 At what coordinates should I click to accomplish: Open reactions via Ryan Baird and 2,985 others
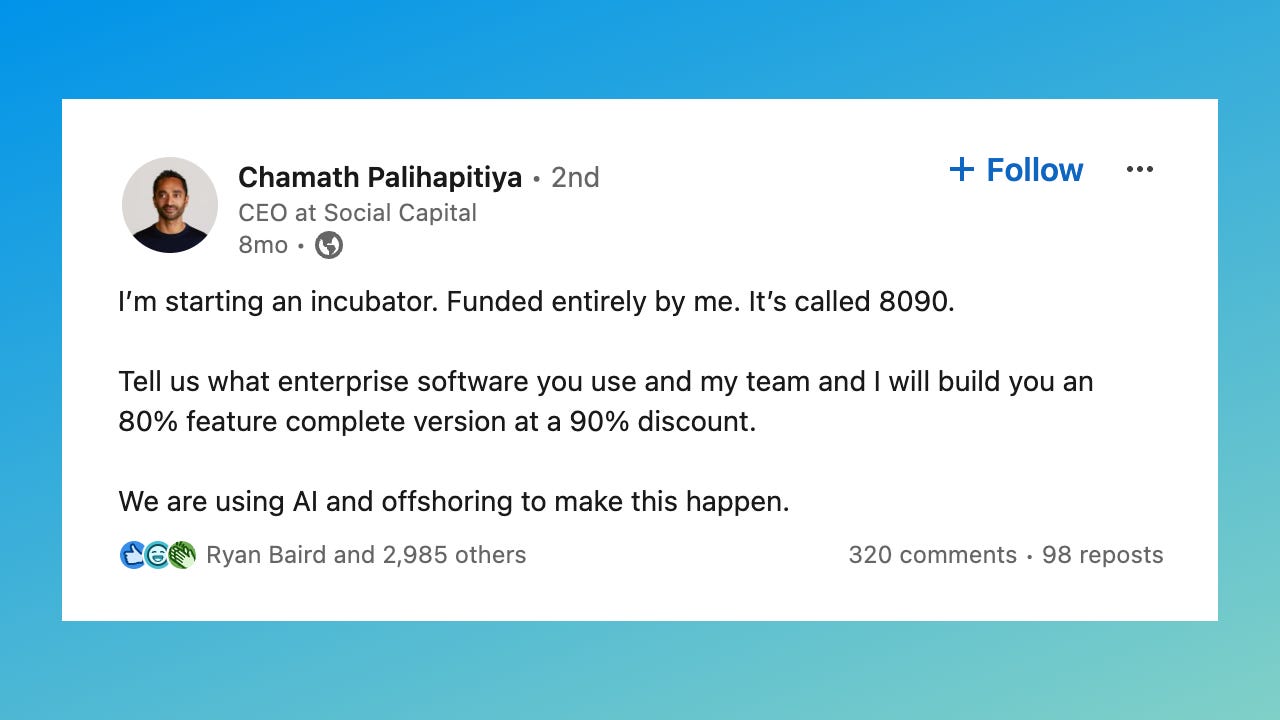coord(365,554)
